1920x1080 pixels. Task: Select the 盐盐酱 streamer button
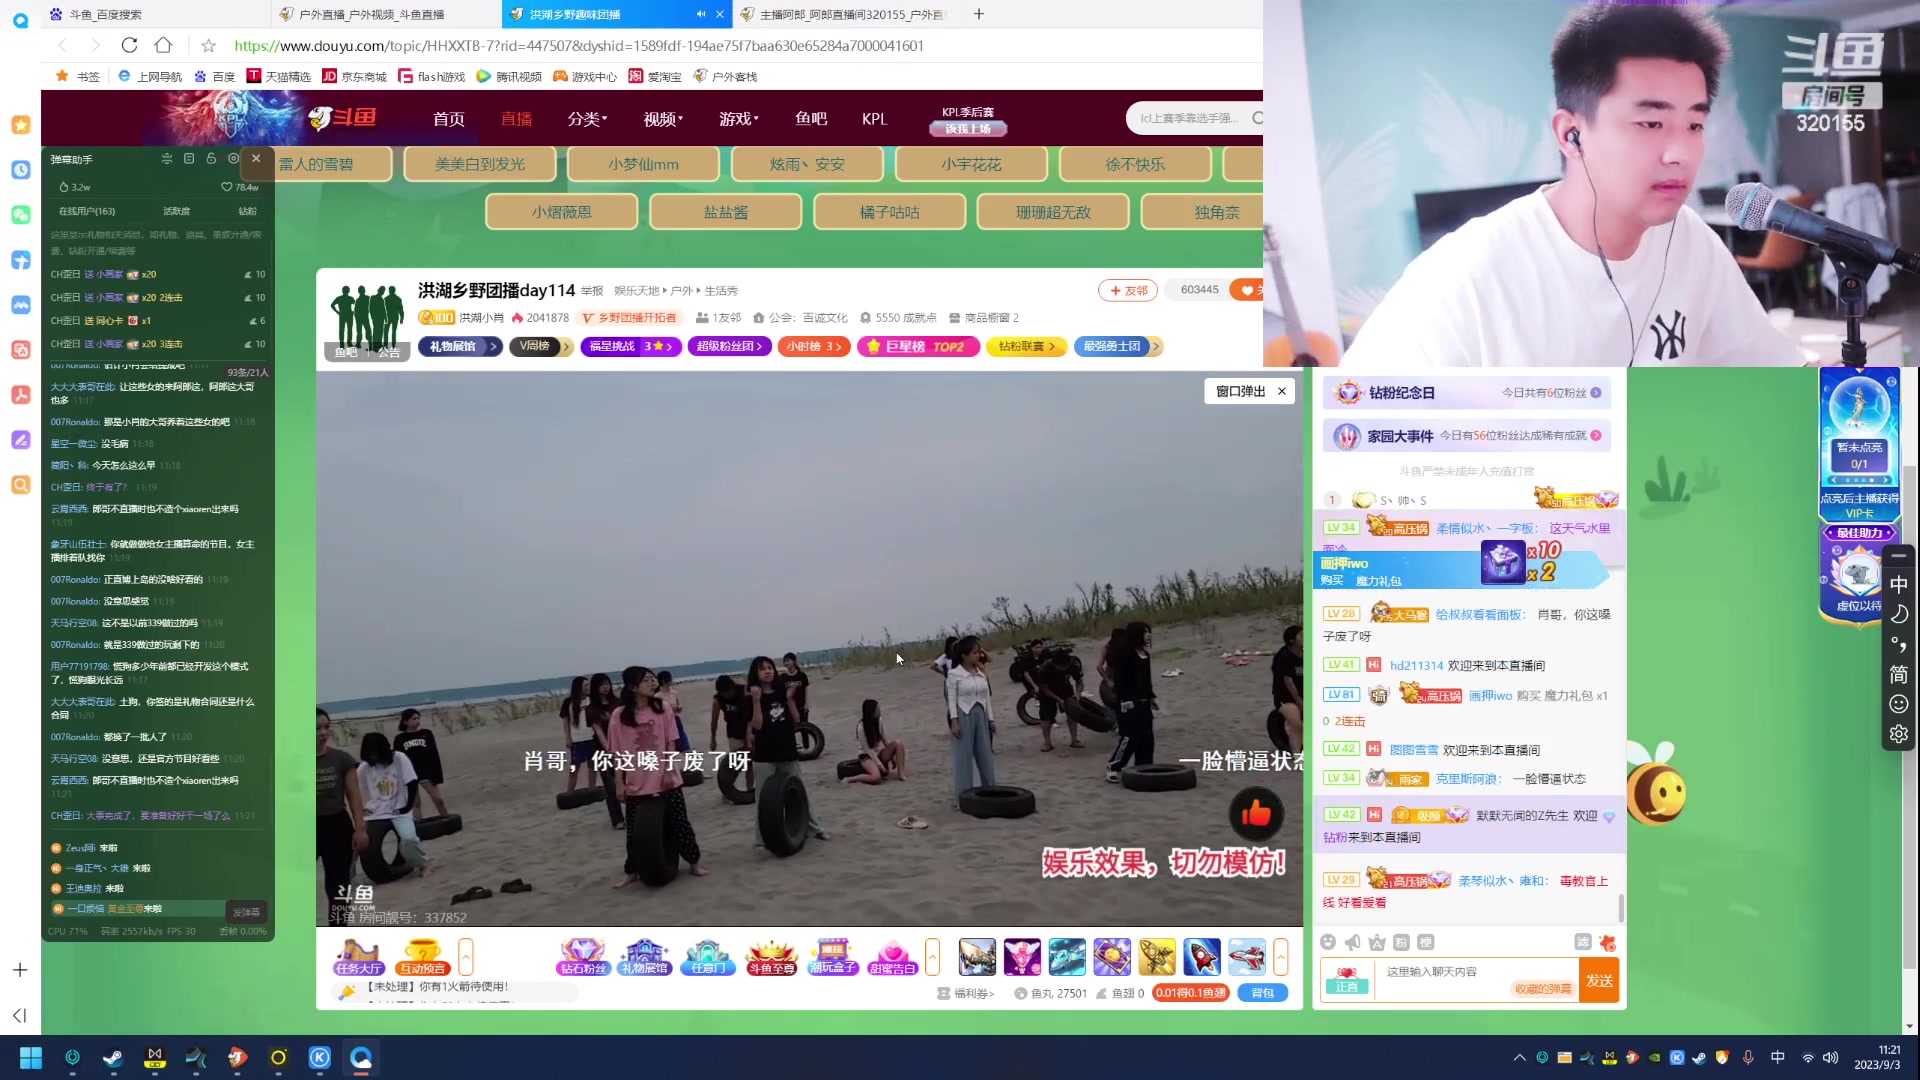click(725, 212)
